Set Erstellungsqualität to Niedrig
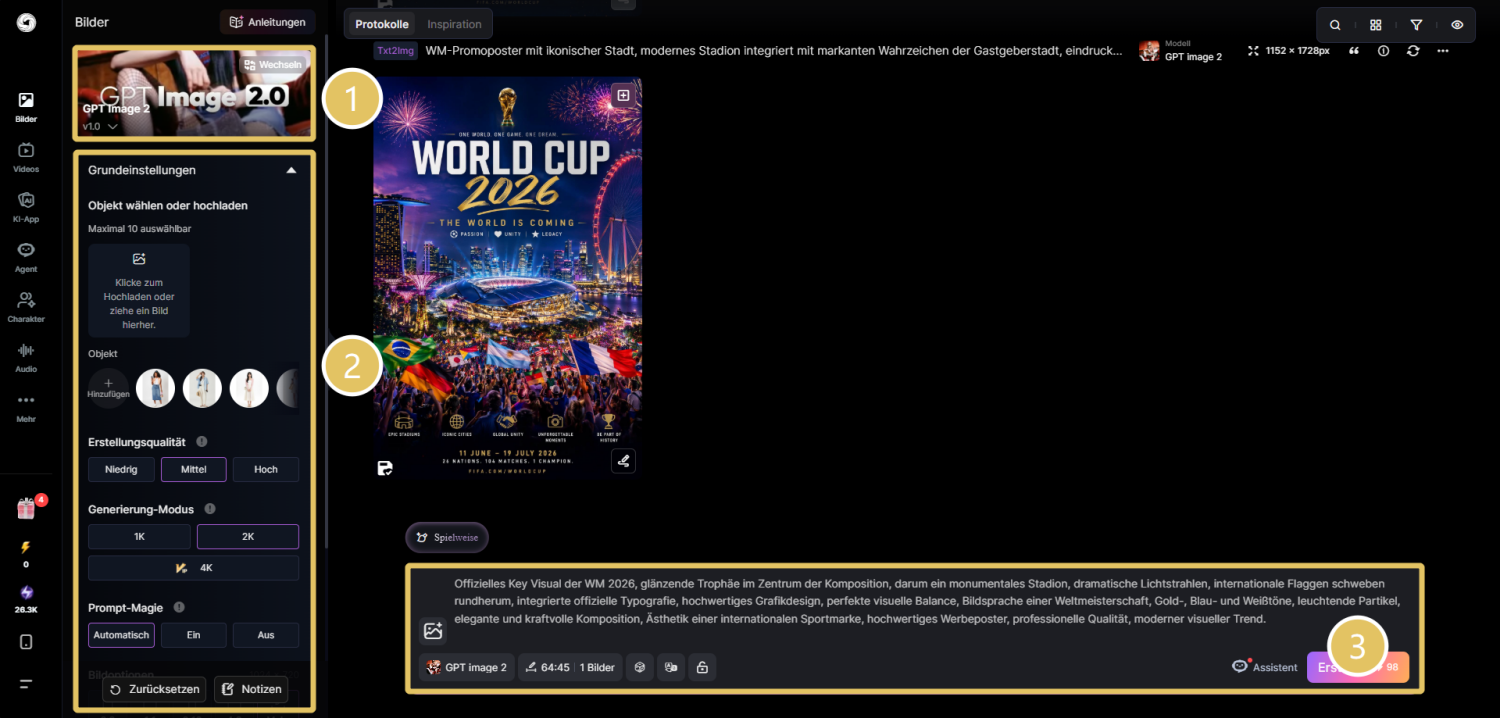The image size is (1500, 718). point(121,469)
